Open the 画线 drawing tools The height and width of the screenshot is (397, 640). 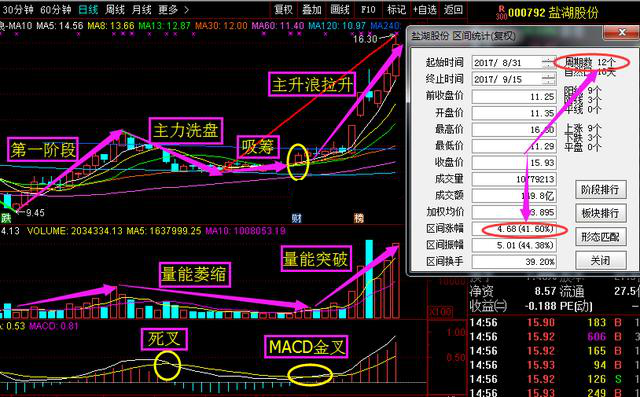coord(340,9)
